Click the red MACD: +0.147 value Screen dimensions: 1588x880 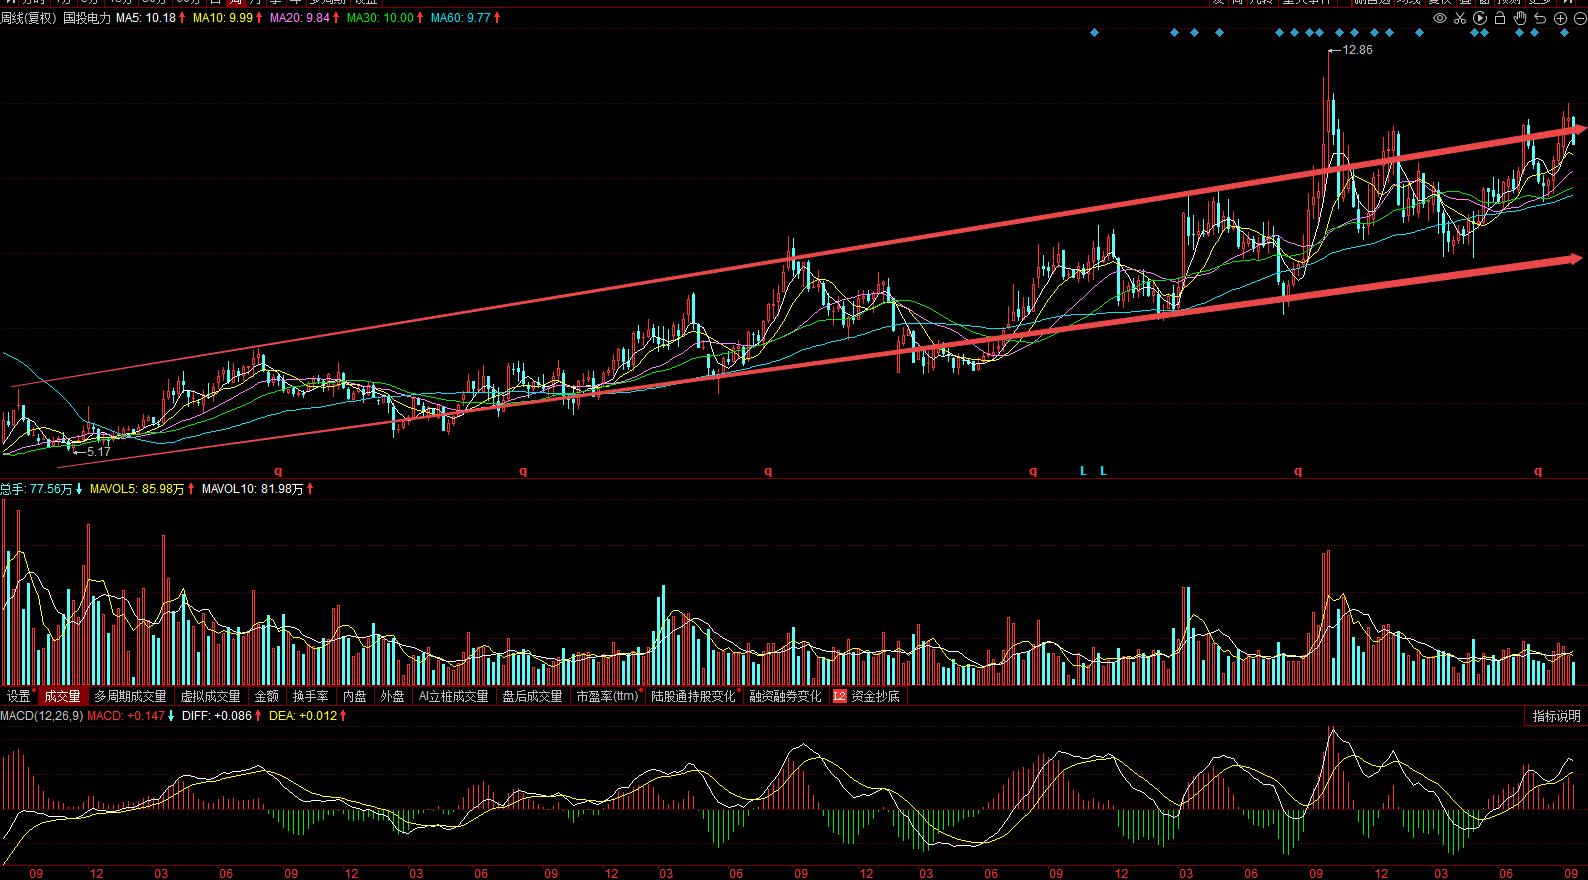(126, 716)
